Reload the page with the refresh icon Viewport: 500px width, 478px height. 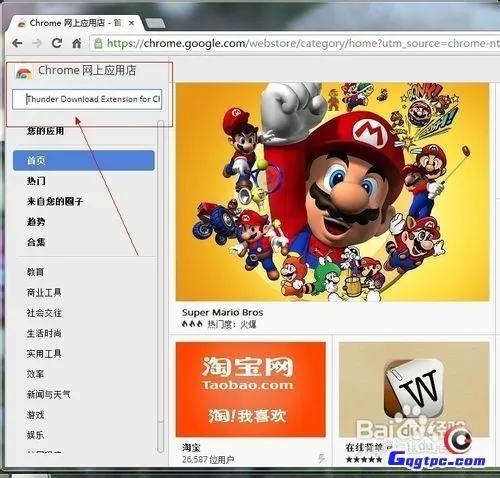[57, 43]
